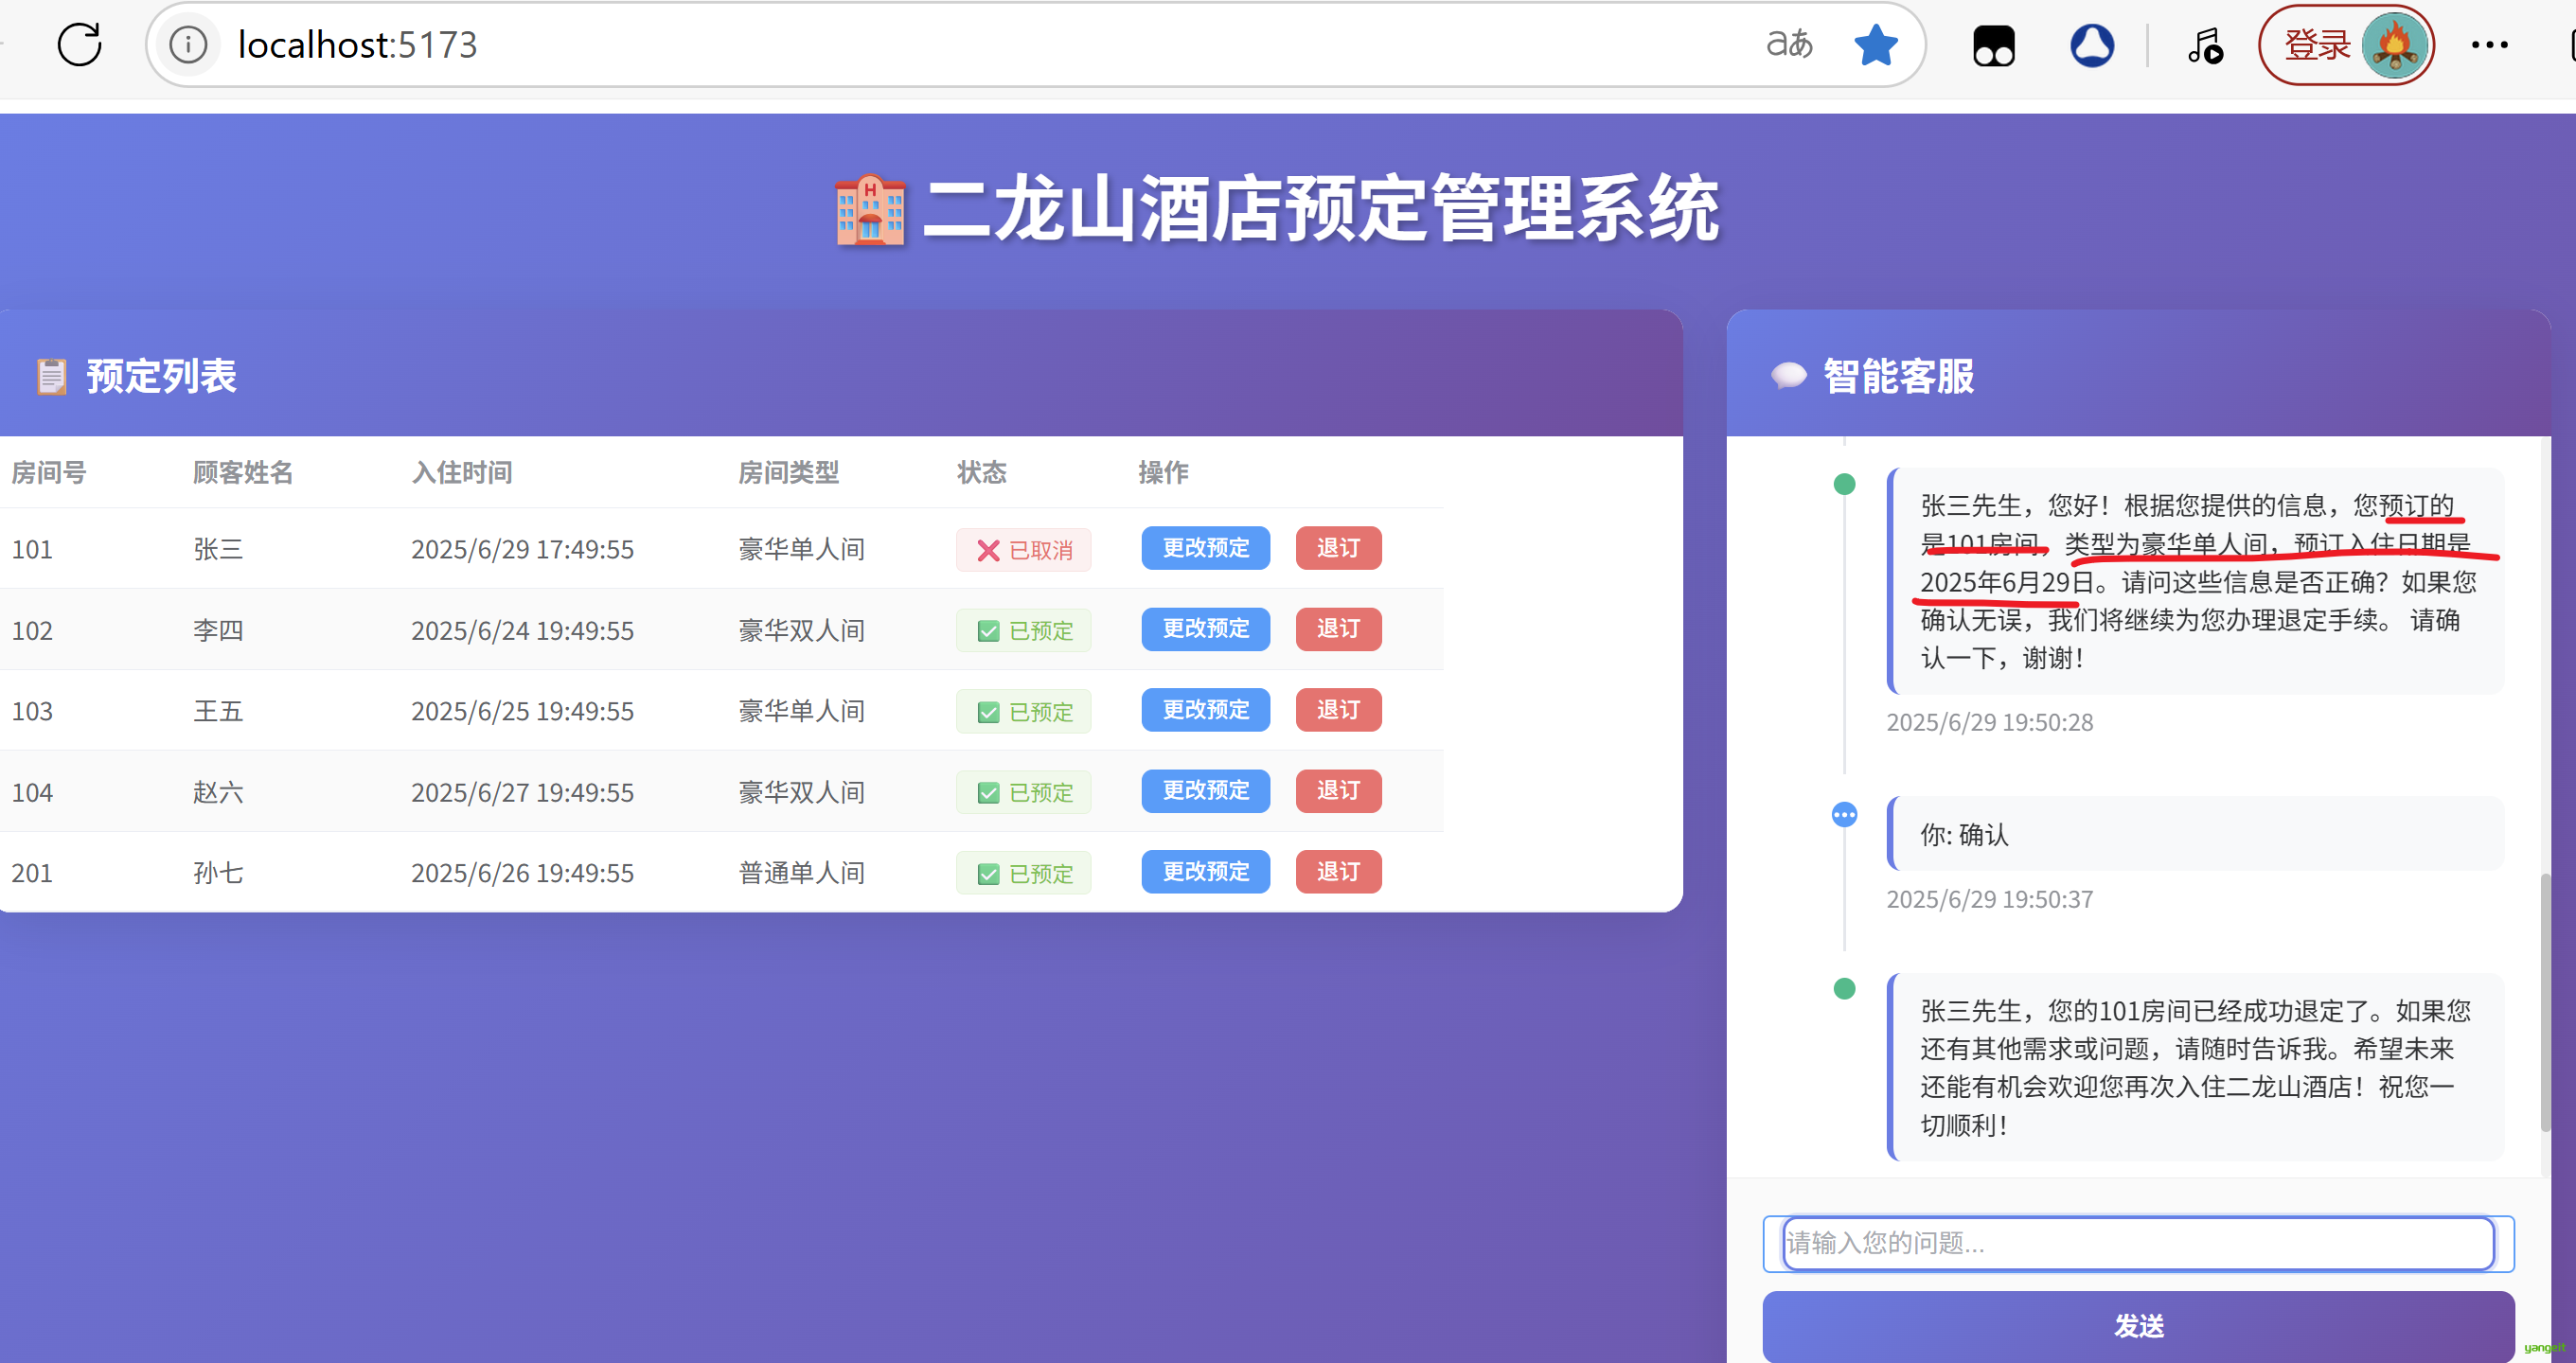This screenshot has width=2576, height=1363.
Task: Click the customer name 孙七
Action: tap(218, 873)
